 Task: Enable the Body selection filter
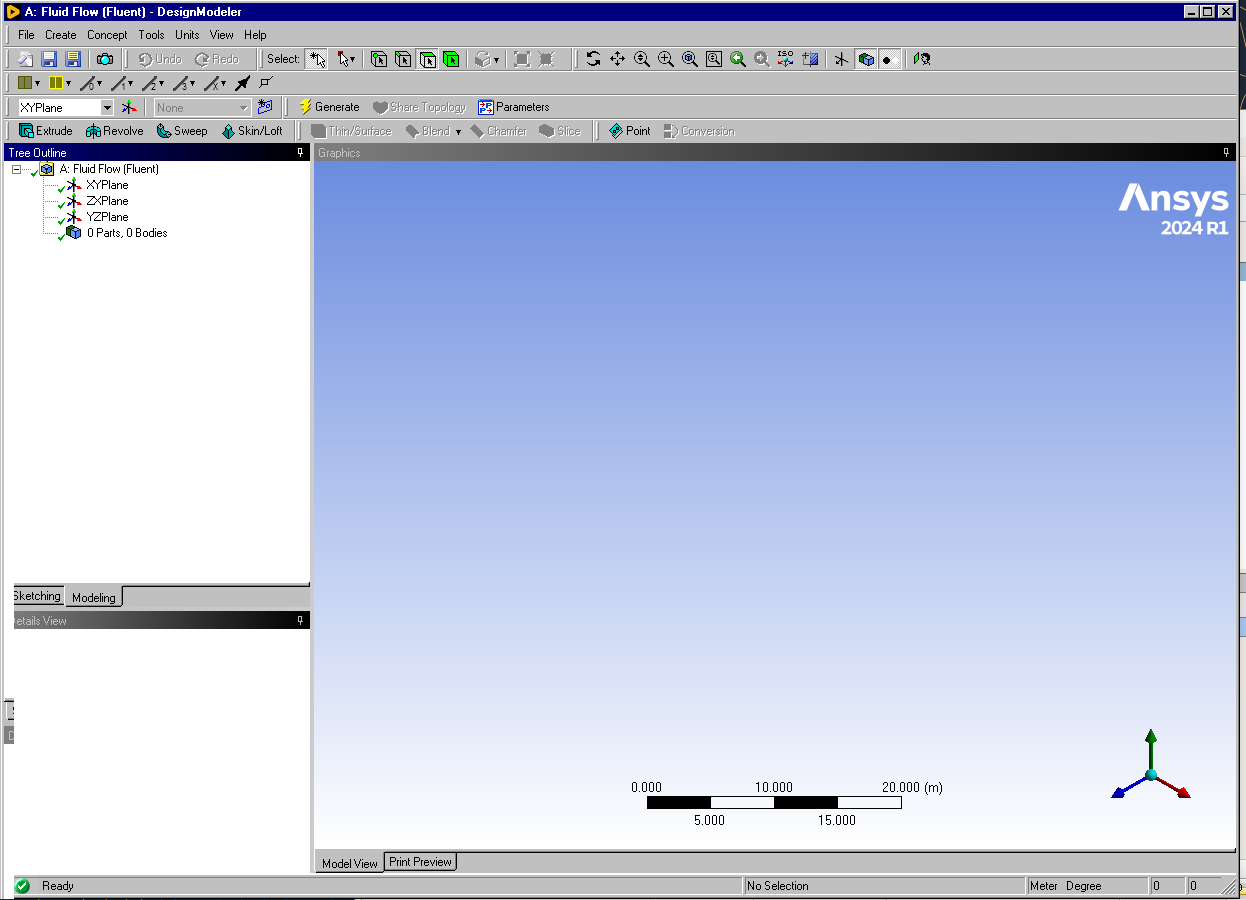[x=451, y=59]
